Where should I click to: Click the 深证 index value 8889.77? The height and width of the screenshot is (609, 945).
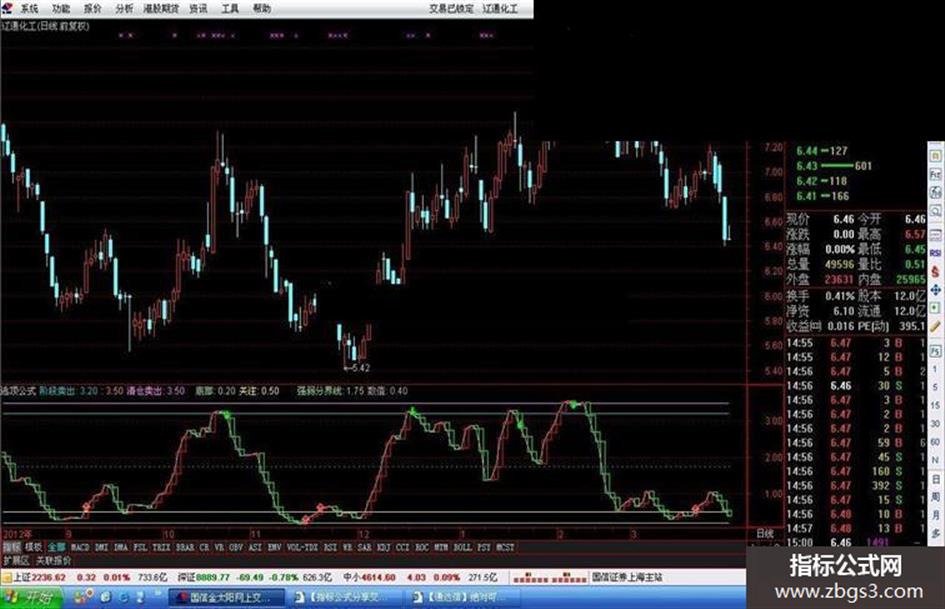coord(213,578)
